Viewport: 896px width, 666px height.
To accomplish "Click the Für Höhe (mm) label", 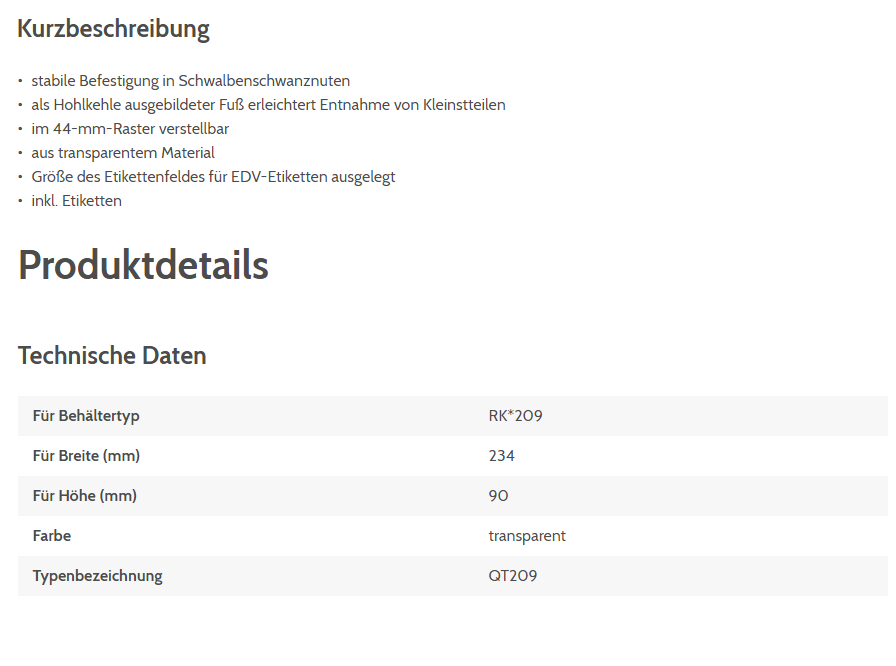I will (84, 496).
